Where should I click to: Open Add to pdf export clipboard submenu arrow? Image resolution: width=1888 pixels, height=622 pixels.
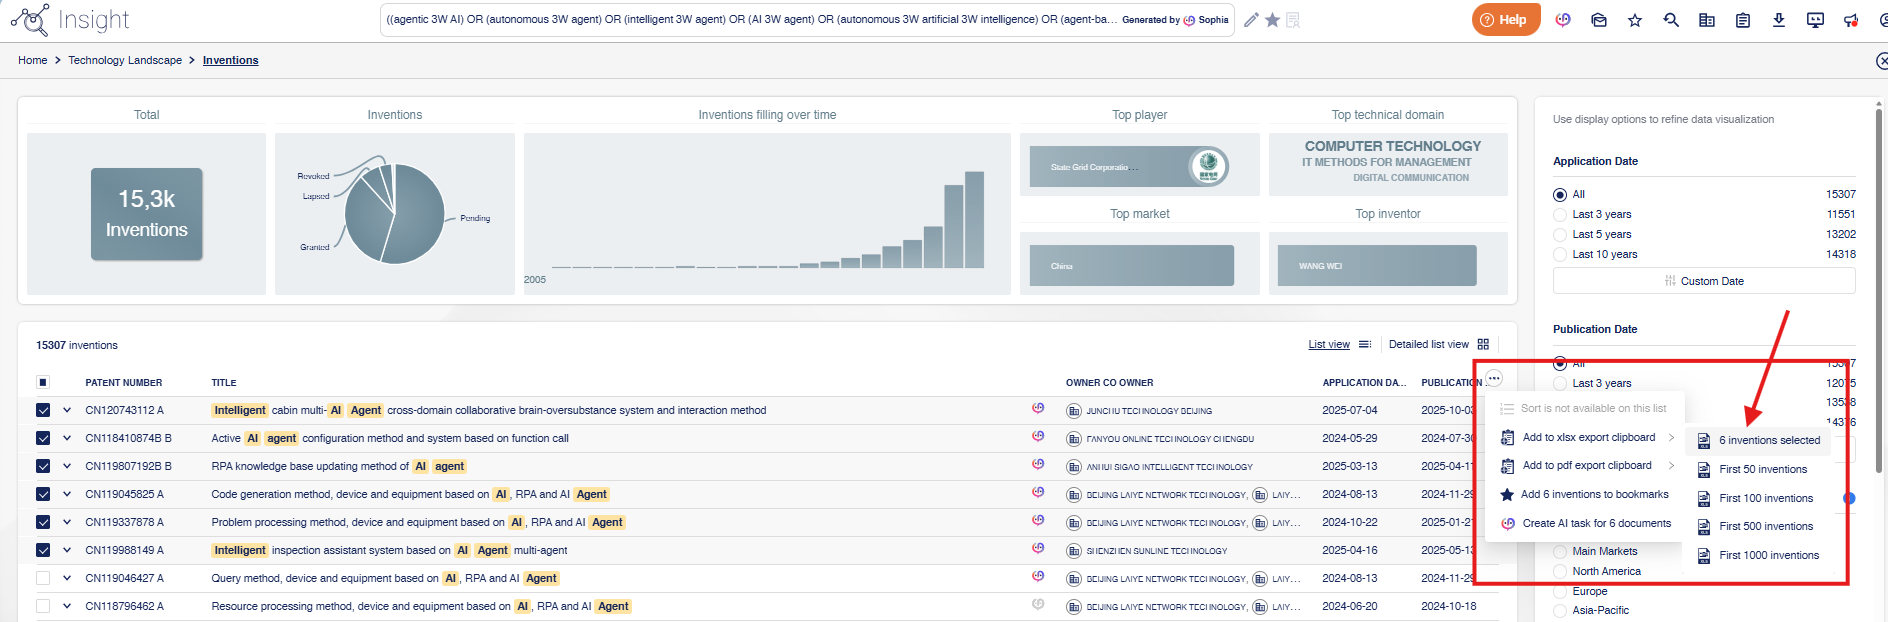(1671, 465)
